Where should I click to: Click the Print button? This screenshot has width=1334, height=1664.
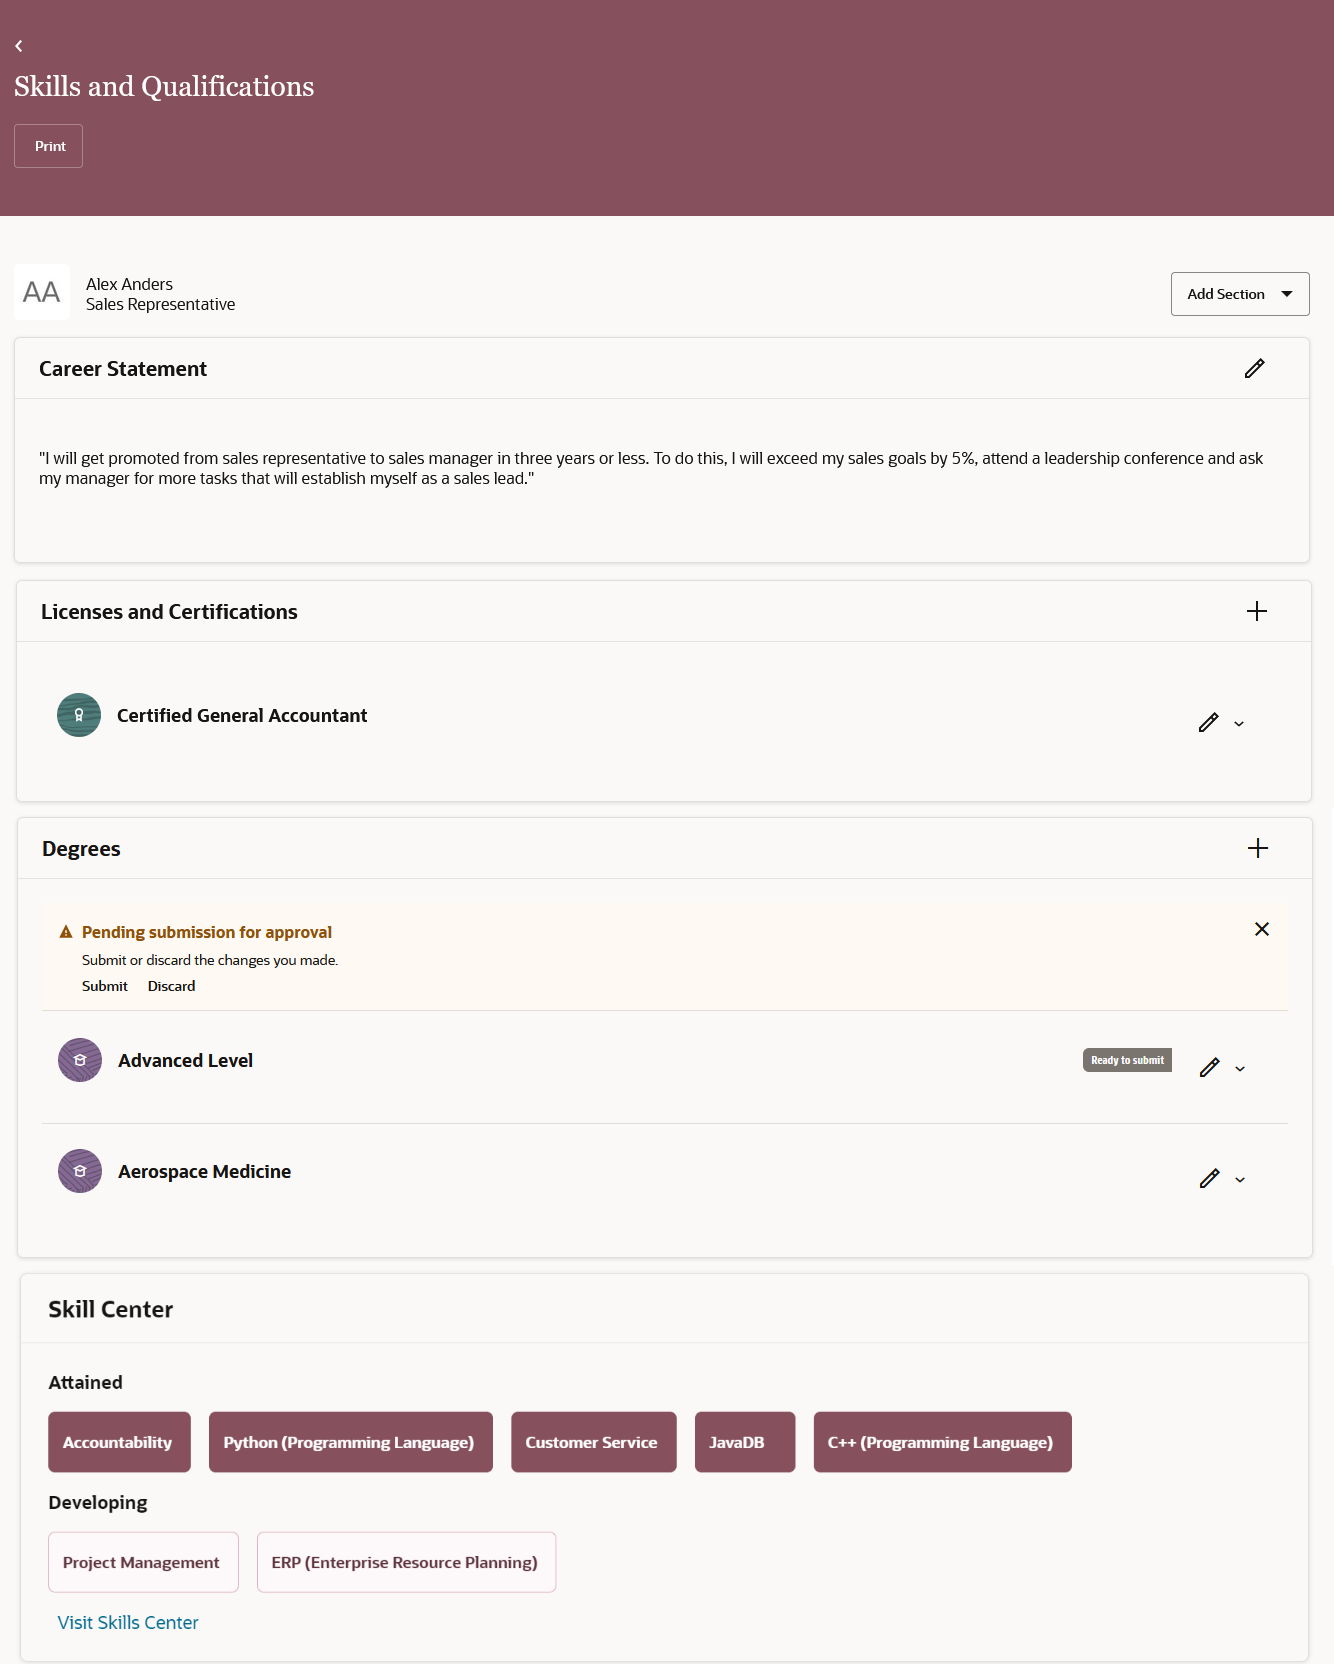click(x=49, y=146)
